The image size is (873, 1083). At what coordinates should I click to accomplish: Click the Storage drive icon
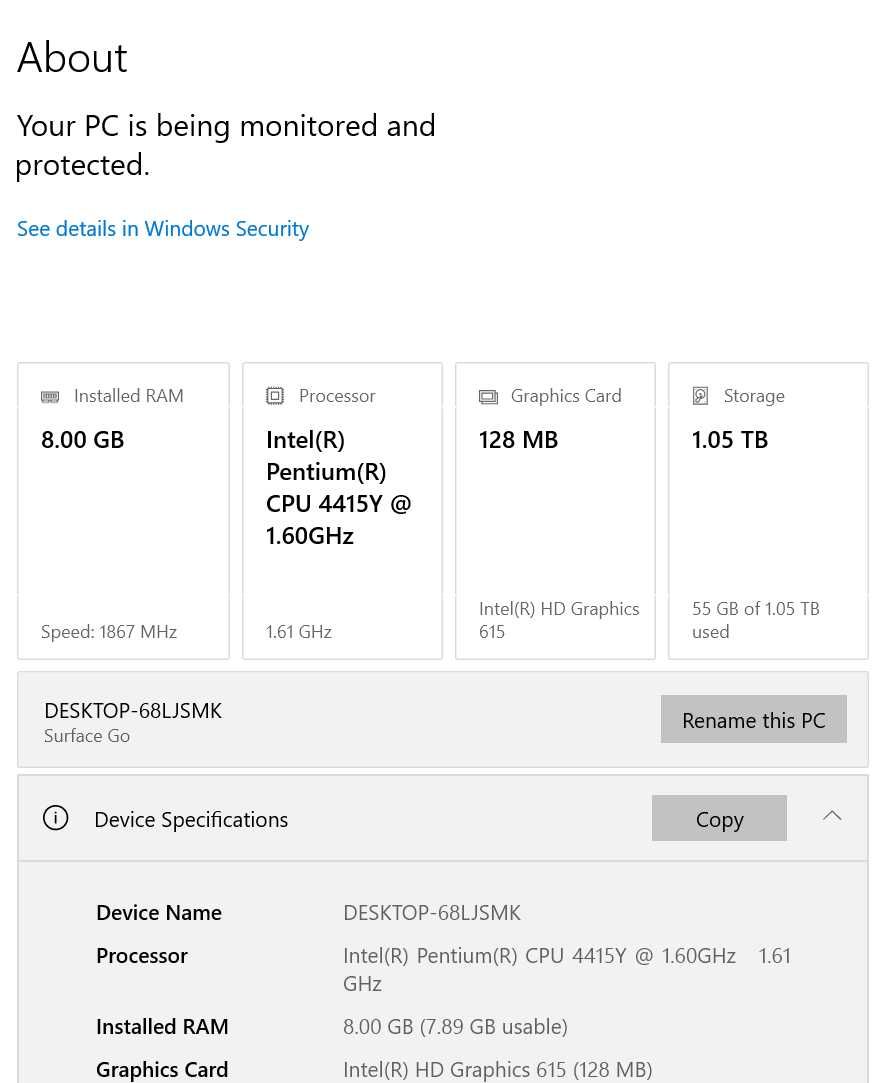(700, 396)
